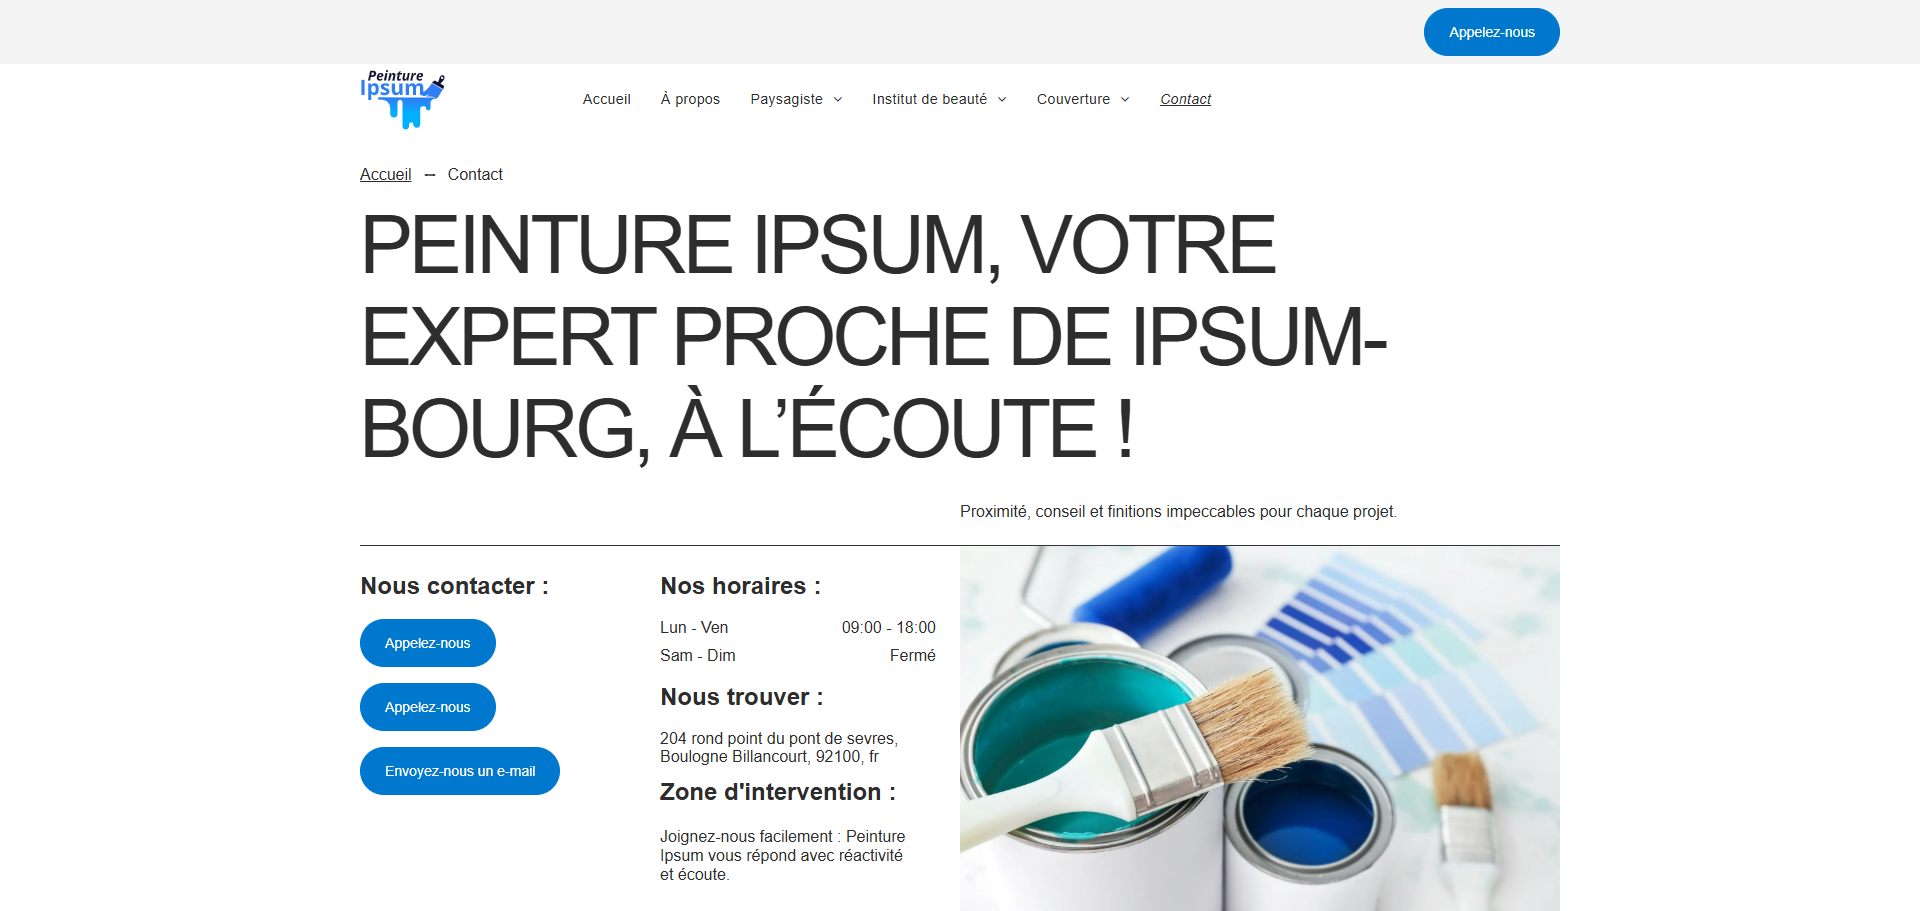Go to the À propos page
1920x911 pixels.
click(690, 99)
